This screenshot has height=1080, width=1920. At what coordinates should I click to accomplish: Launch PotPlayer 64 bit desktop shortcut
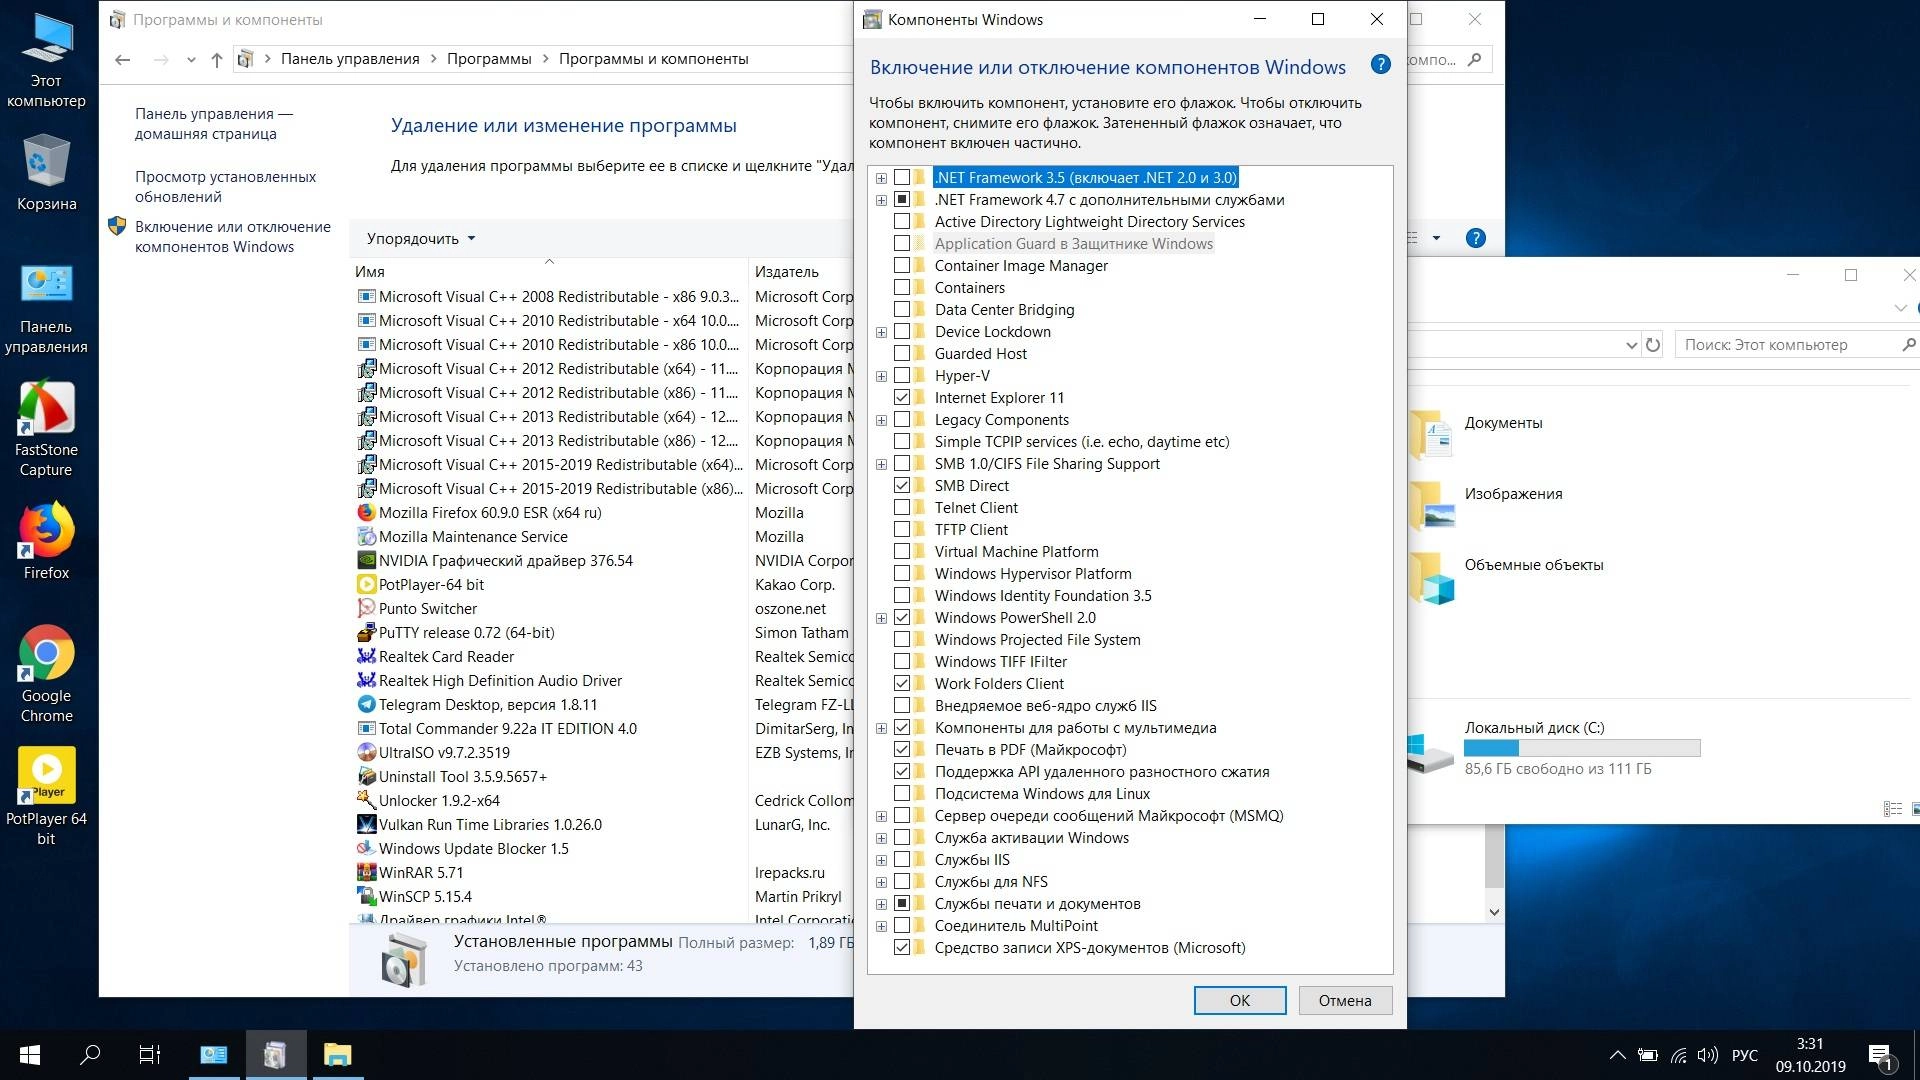tap(46, 797)
